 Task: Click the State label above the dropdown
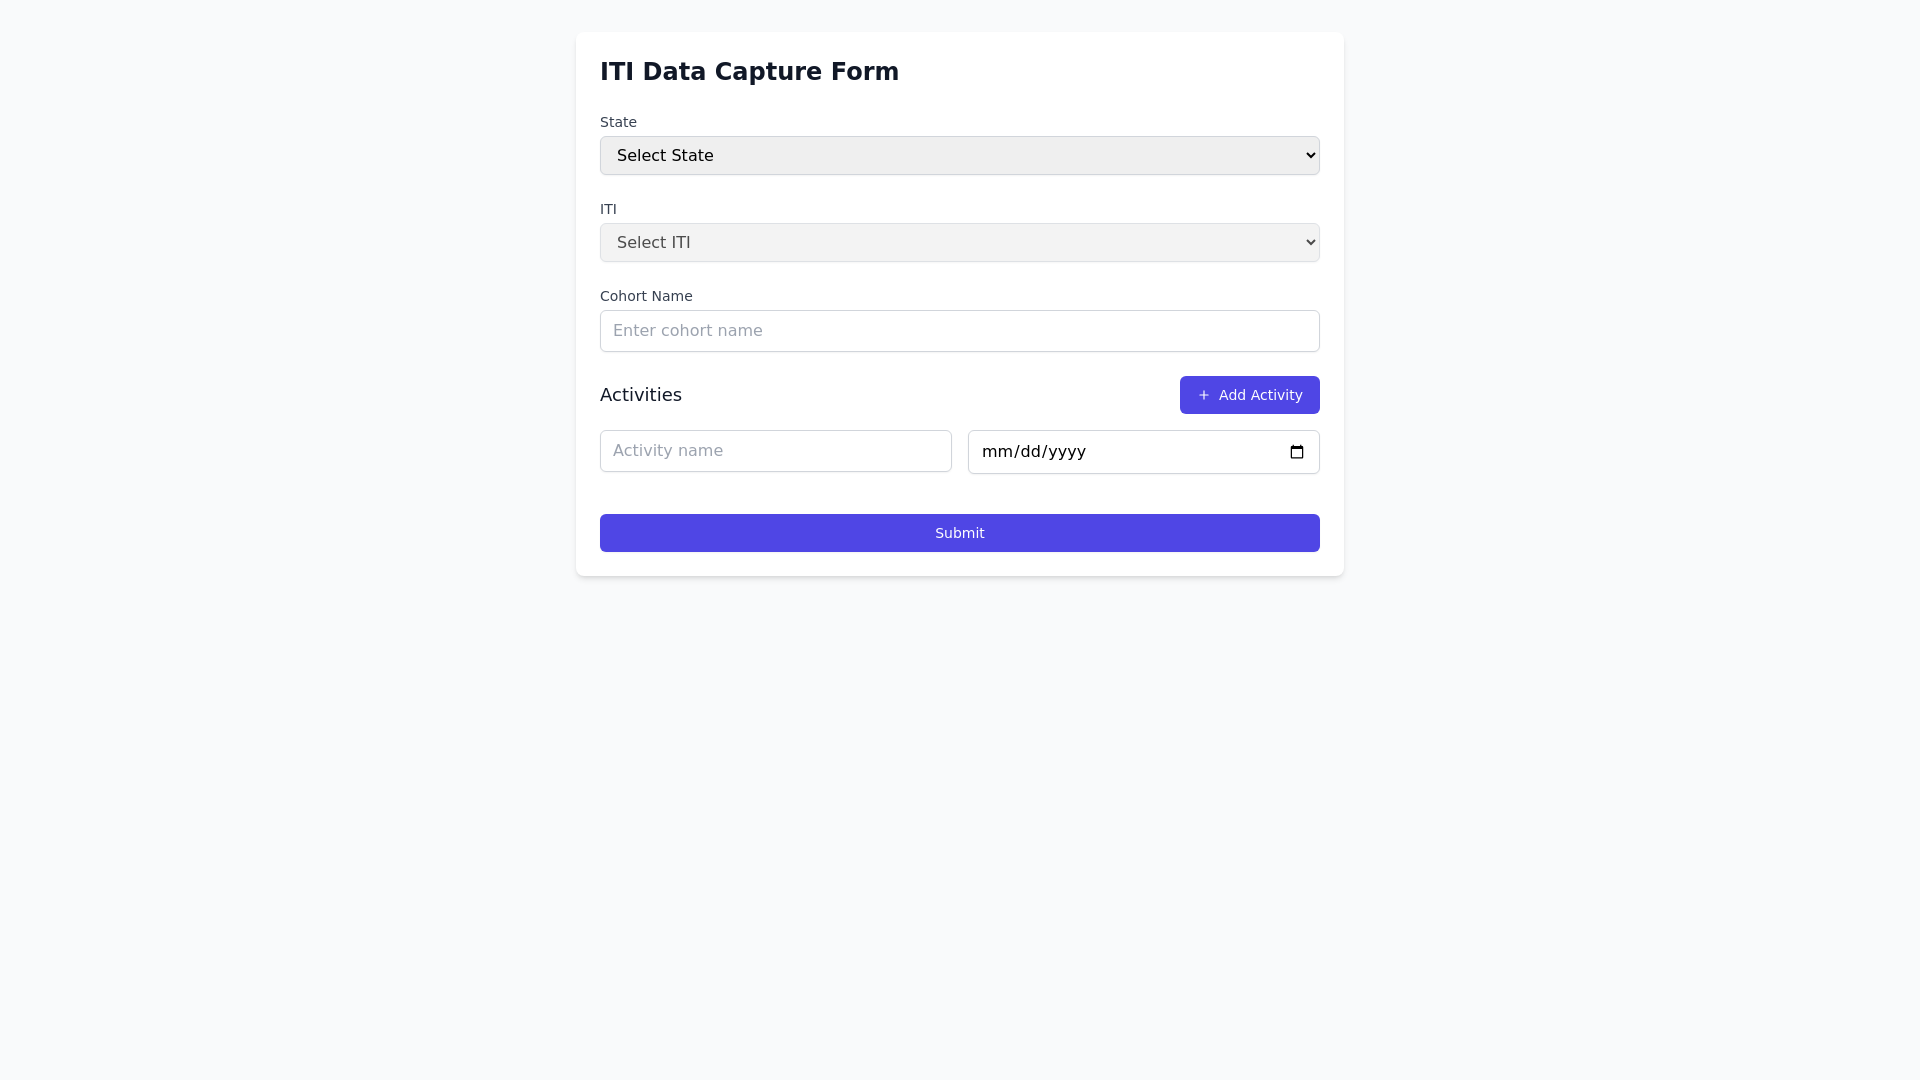(x=618, y=122)
